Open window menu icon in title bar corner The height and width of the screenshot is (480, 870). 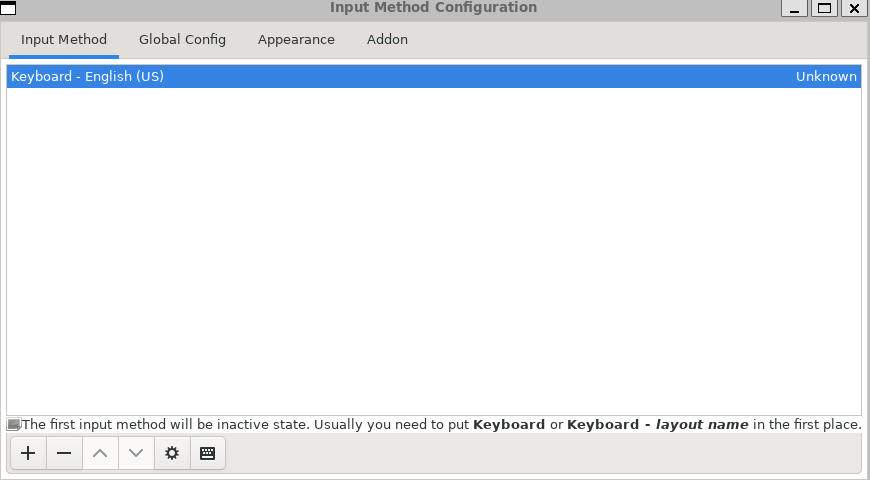8,8
